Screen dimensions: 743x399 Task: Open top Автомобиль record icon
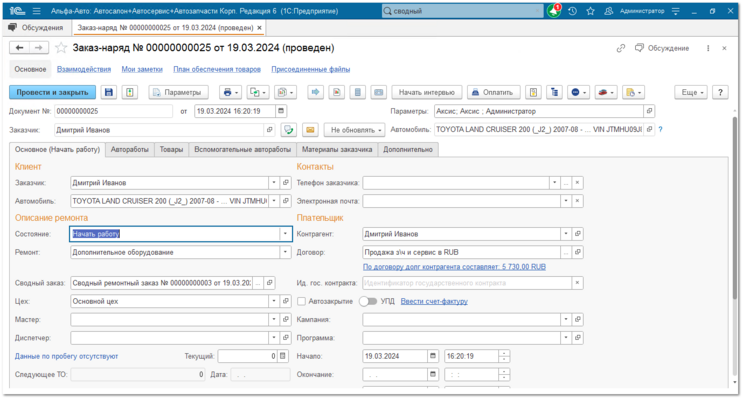[x=649, y=129]
